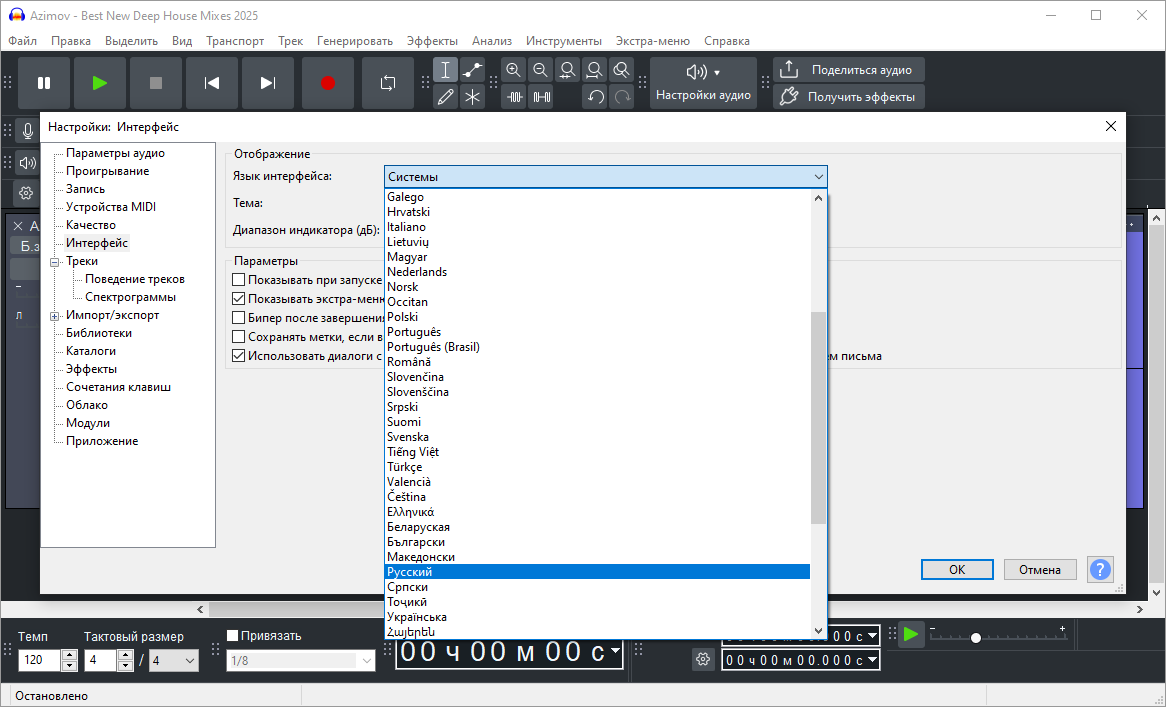Select the Draw pencil tool
This screenshot has height=707, width=1166.
(x=445, y=97)
